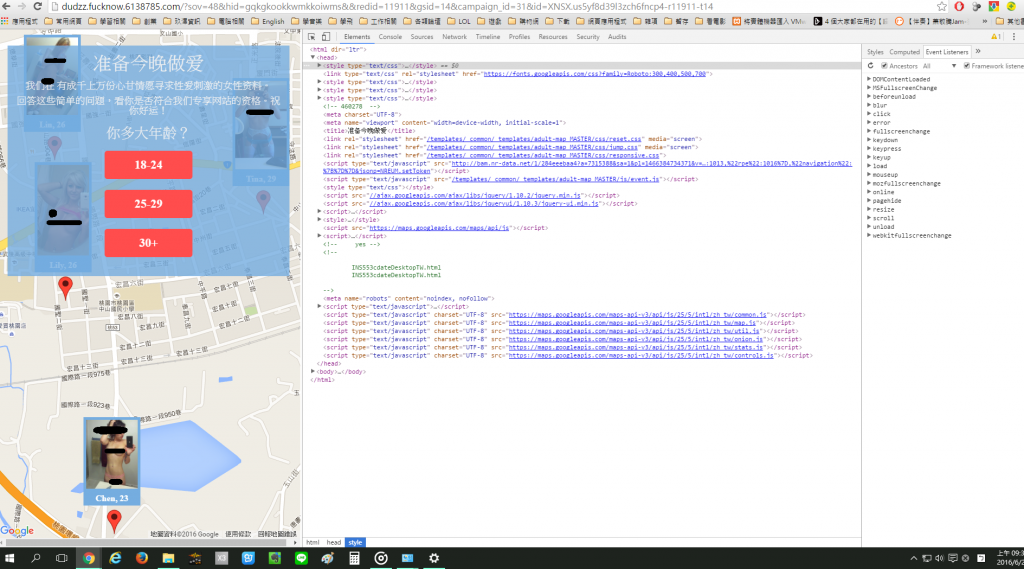1024x569 pixels.
Task: Reload the page with the refresh icon
Action: point(37,7)
